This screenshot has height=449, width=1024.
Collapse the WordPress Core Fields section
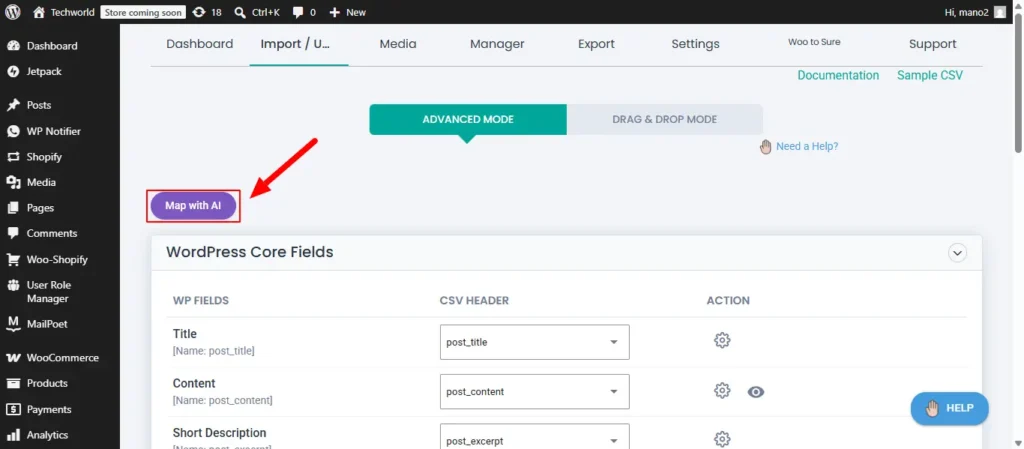click(957, 253)
